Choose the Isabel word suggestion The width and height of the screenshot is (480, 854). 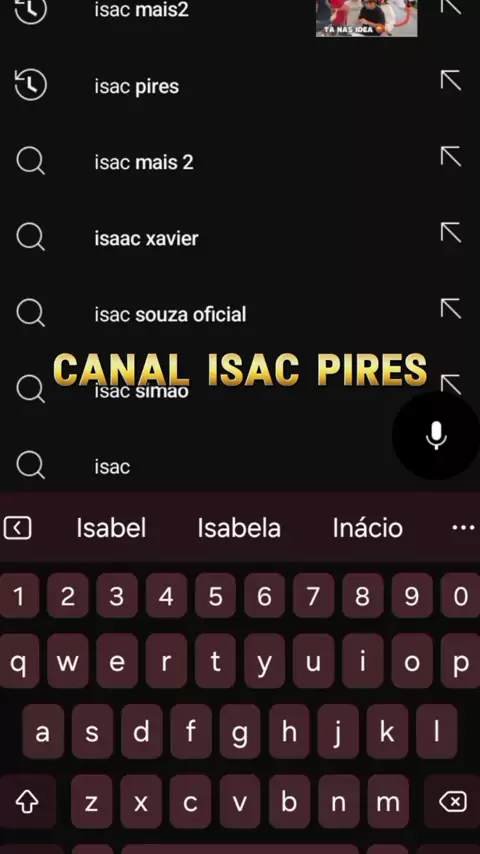[x=111, y=528]
